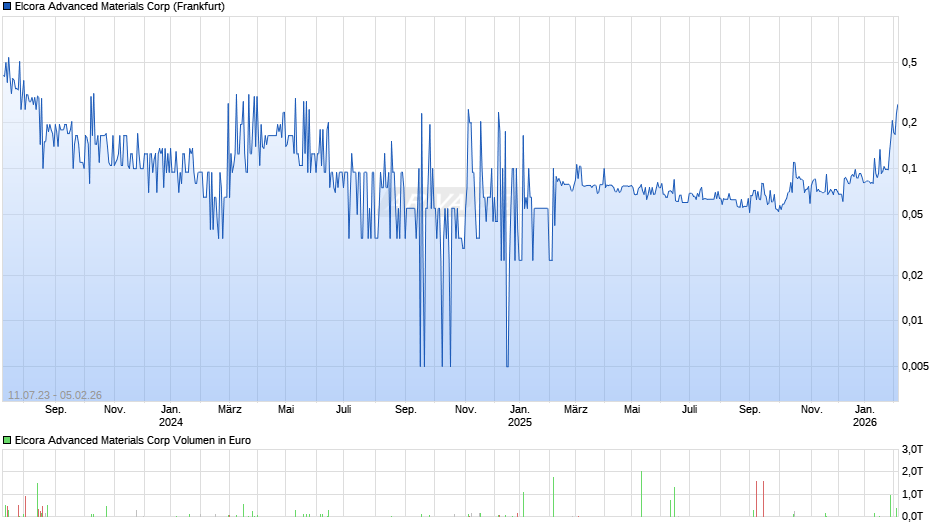Click the first Sep. axis label
Image resolution: width=940 pixels, height=526 pixels.
[x=56, y=410]
